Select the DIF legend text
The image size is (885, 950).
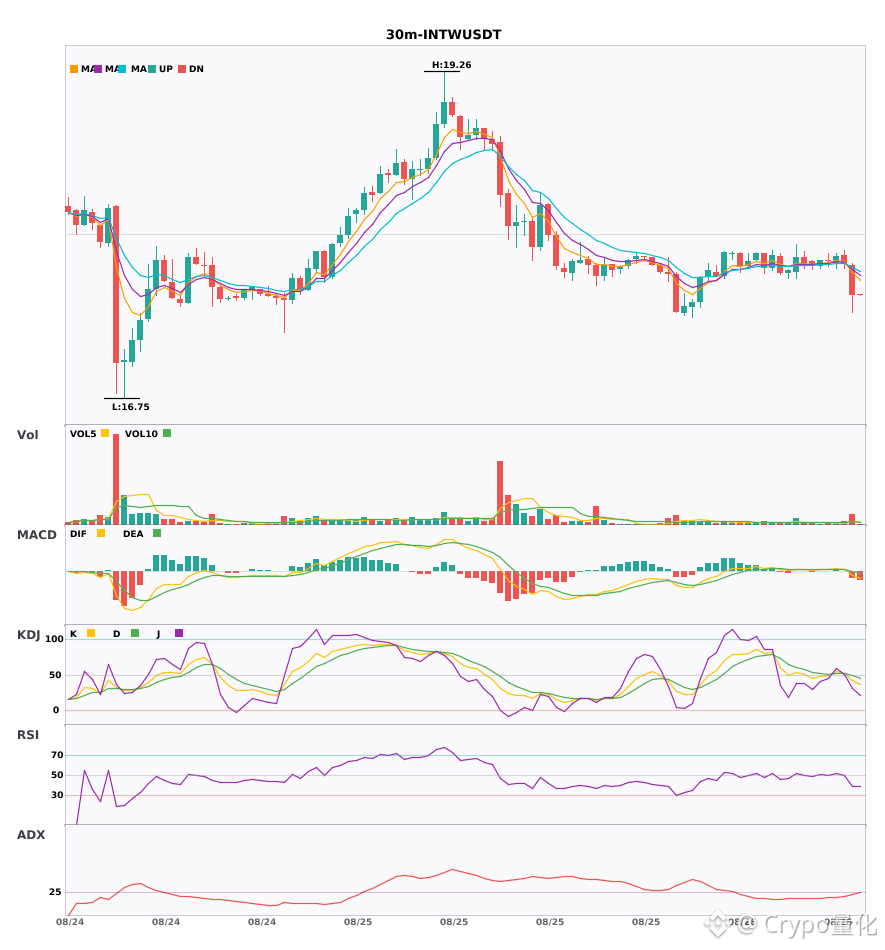pos(78,534)
